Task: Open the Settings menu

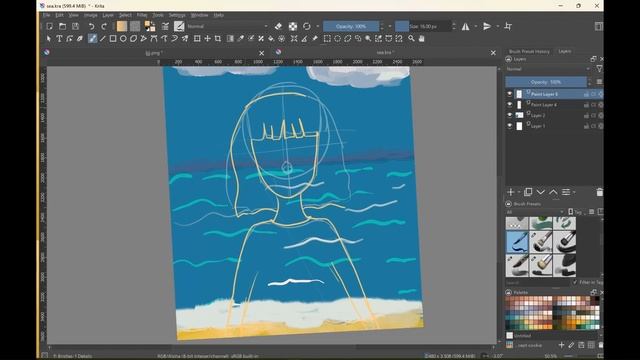Action: coord(177,15)
